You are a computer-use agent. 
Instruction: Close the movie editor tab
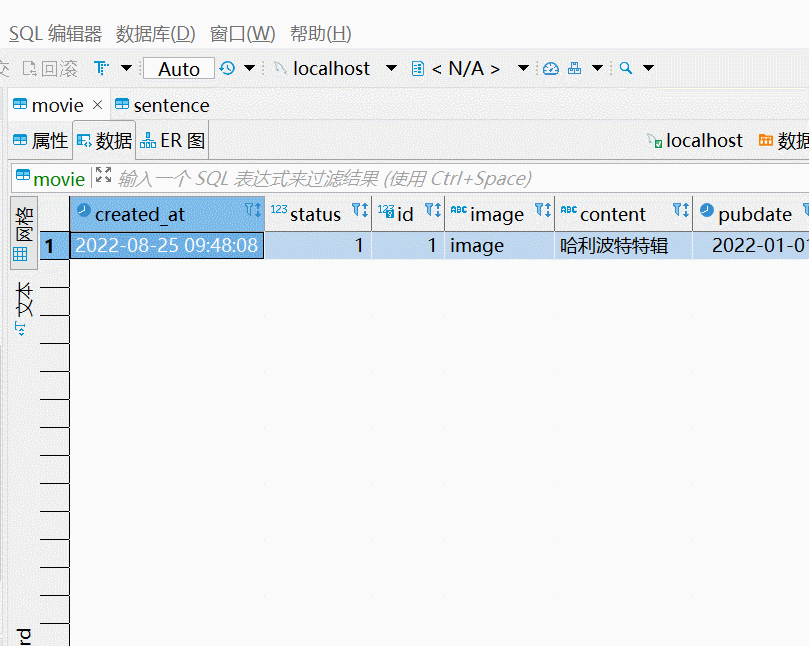pos(98,105)
